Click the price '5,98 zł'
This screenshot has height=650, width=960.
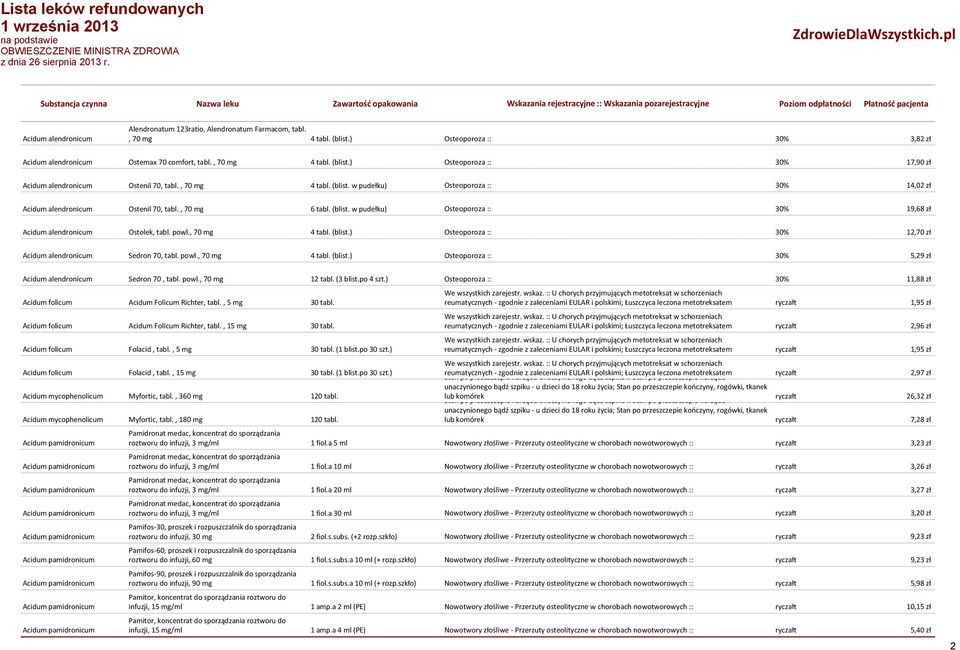tap(920, 583)
